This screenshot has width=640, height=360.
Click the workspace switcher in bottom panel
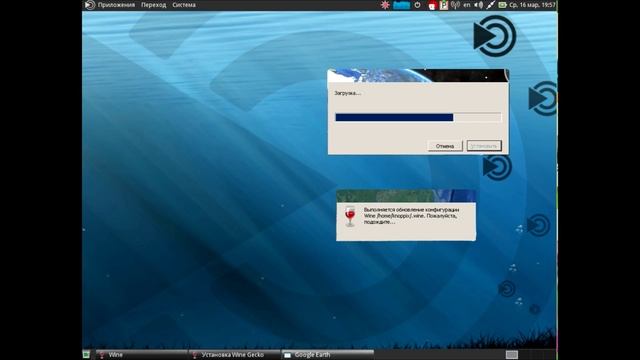(x=511, y=355)
